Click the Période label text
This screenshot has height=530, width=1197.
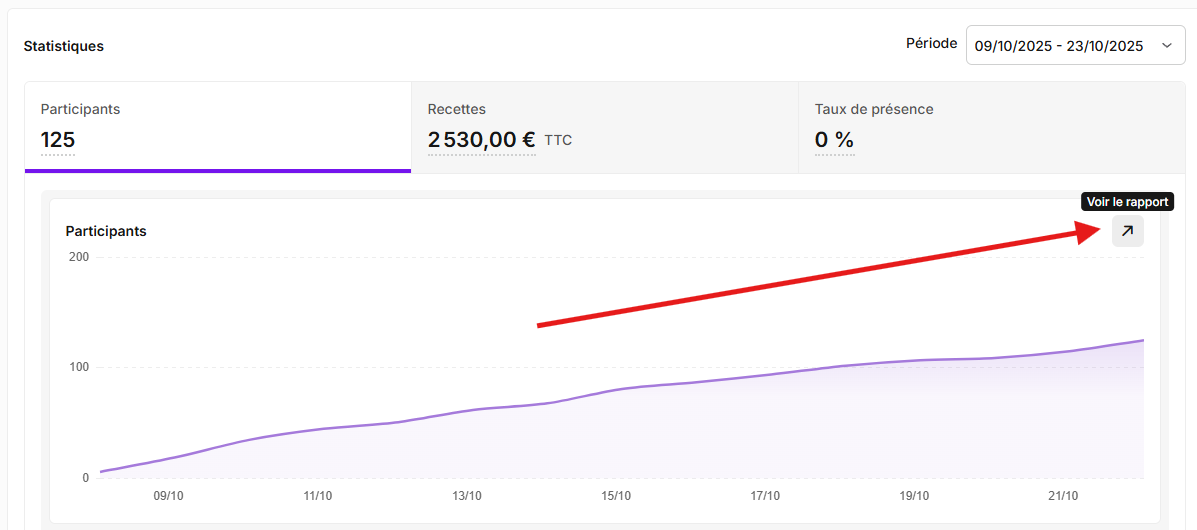coord(931,44)
